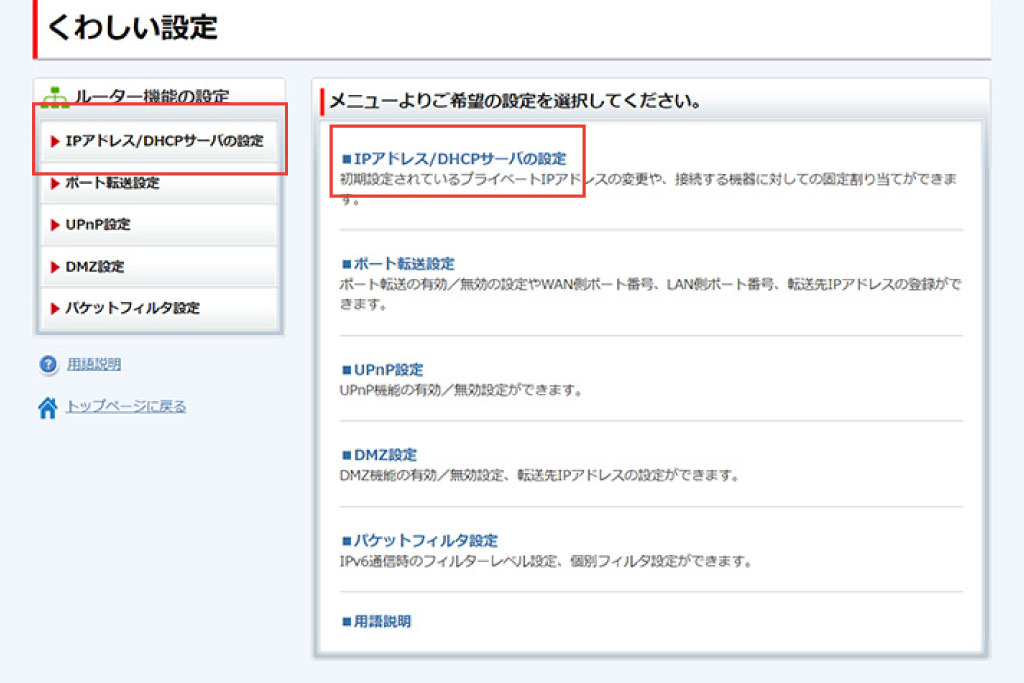Viewport: 1024px width, 683px height.
Task: Open ■UPnP設定 link in main panel
Action: [383, 369]
